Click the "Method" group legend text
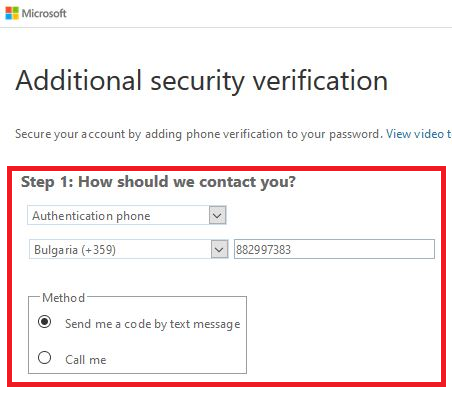Viewport: 452px width, 393px height. (x=63, y=298)
